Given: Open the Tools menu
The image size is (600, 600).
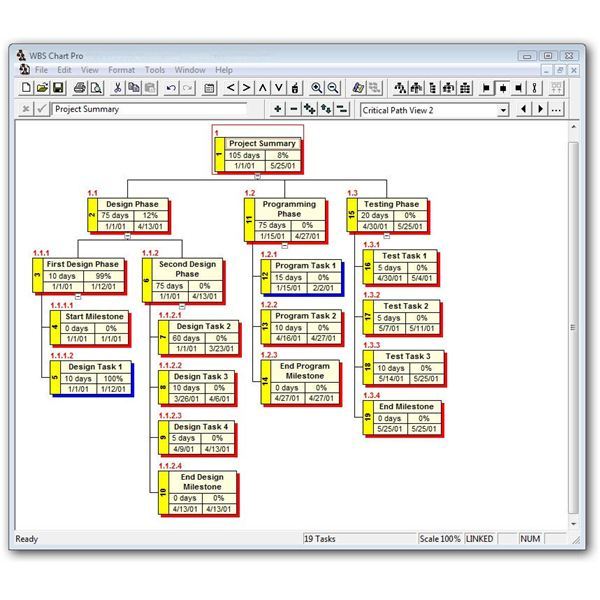Looking at the screenshot, I should 155,70.
